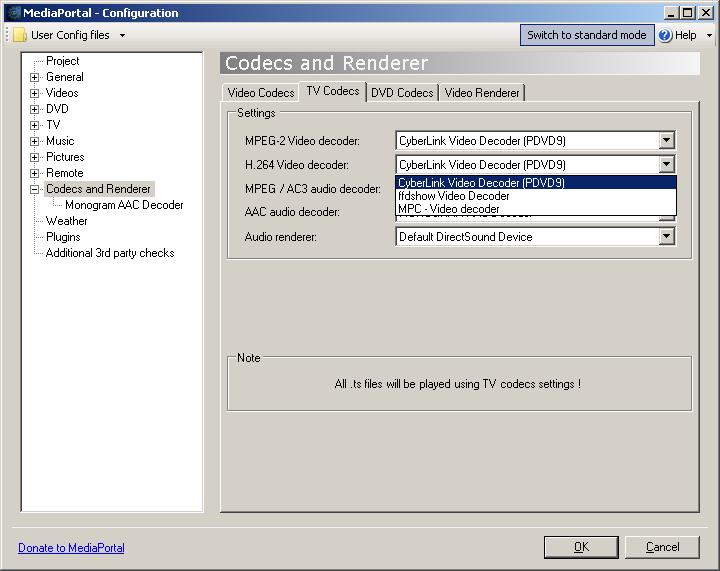Select Monogram AAC Decoder tree item

(x=124, y=205)
